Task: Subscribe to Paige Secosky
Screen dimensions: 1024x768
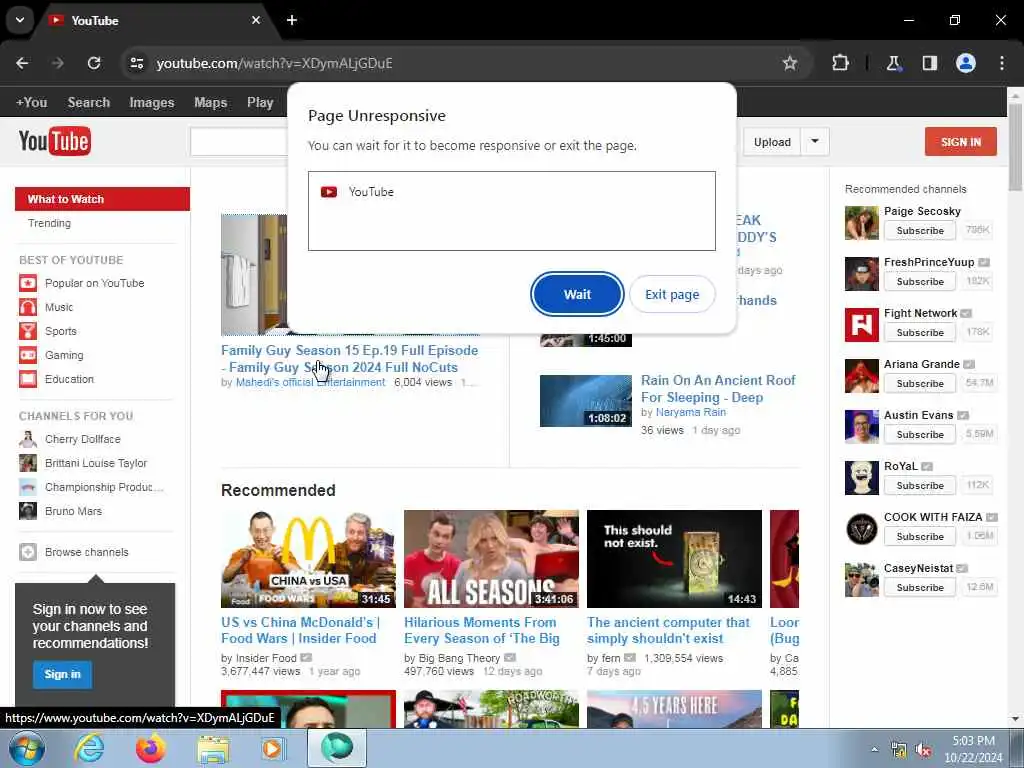Action: [x=920, y=231]
